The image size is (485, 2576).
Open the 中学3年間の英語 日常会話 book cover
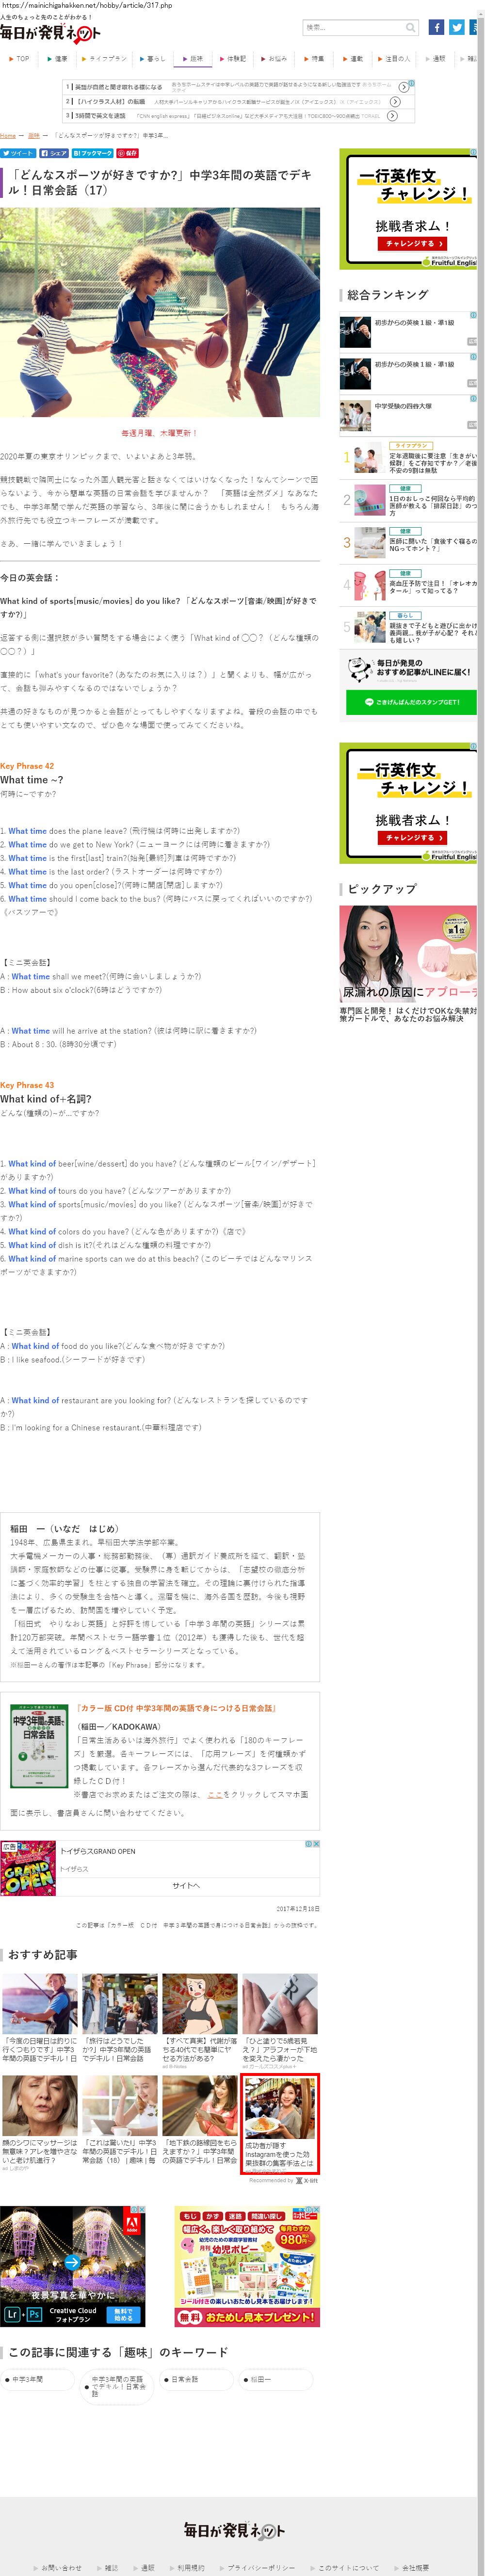click(39, 1745)
